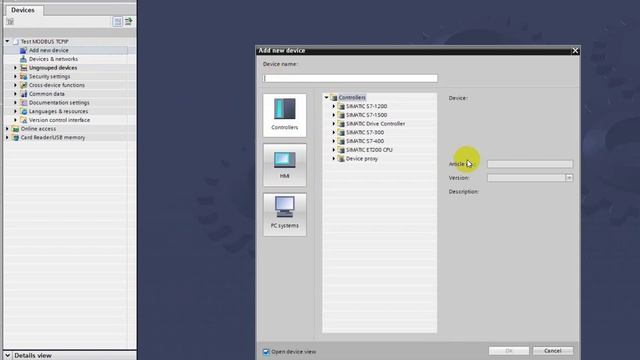Viewport: 640px width, 360px height.
Task: Select the Common data label
Action: point(47,94)
